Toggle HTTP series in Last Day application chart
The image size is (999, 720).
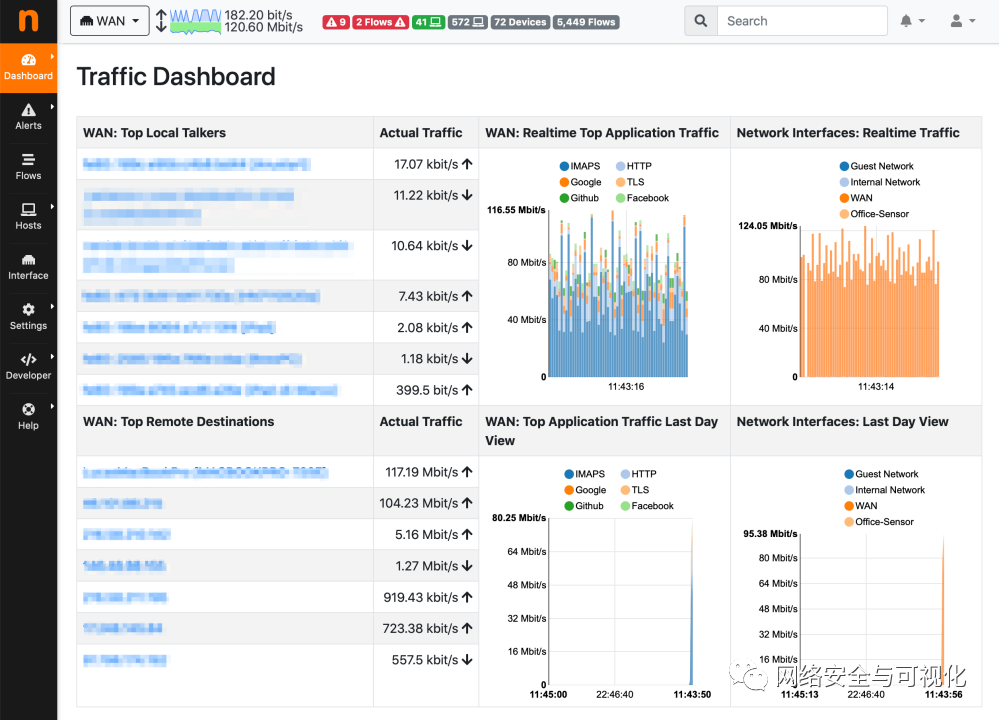point(638,474)
